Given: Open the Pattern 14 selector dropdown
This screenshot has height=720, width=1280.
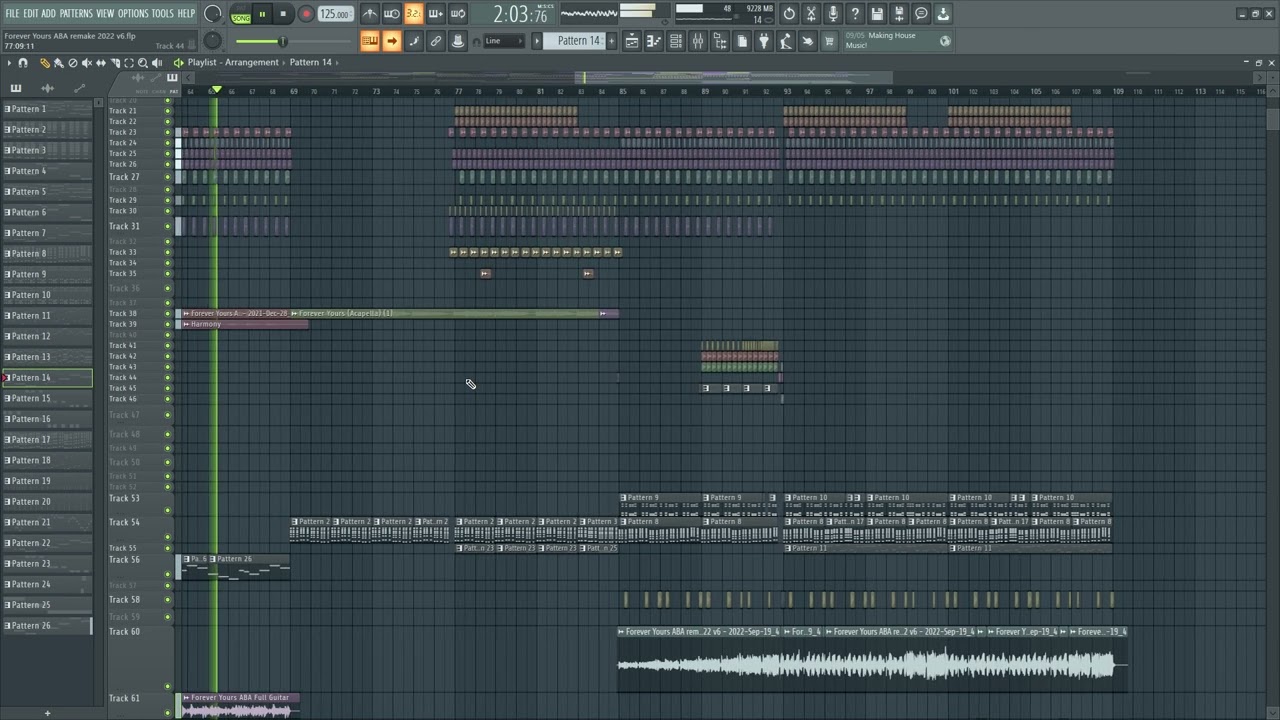Looking at the screenshot, I should click(x=579, y=41).
